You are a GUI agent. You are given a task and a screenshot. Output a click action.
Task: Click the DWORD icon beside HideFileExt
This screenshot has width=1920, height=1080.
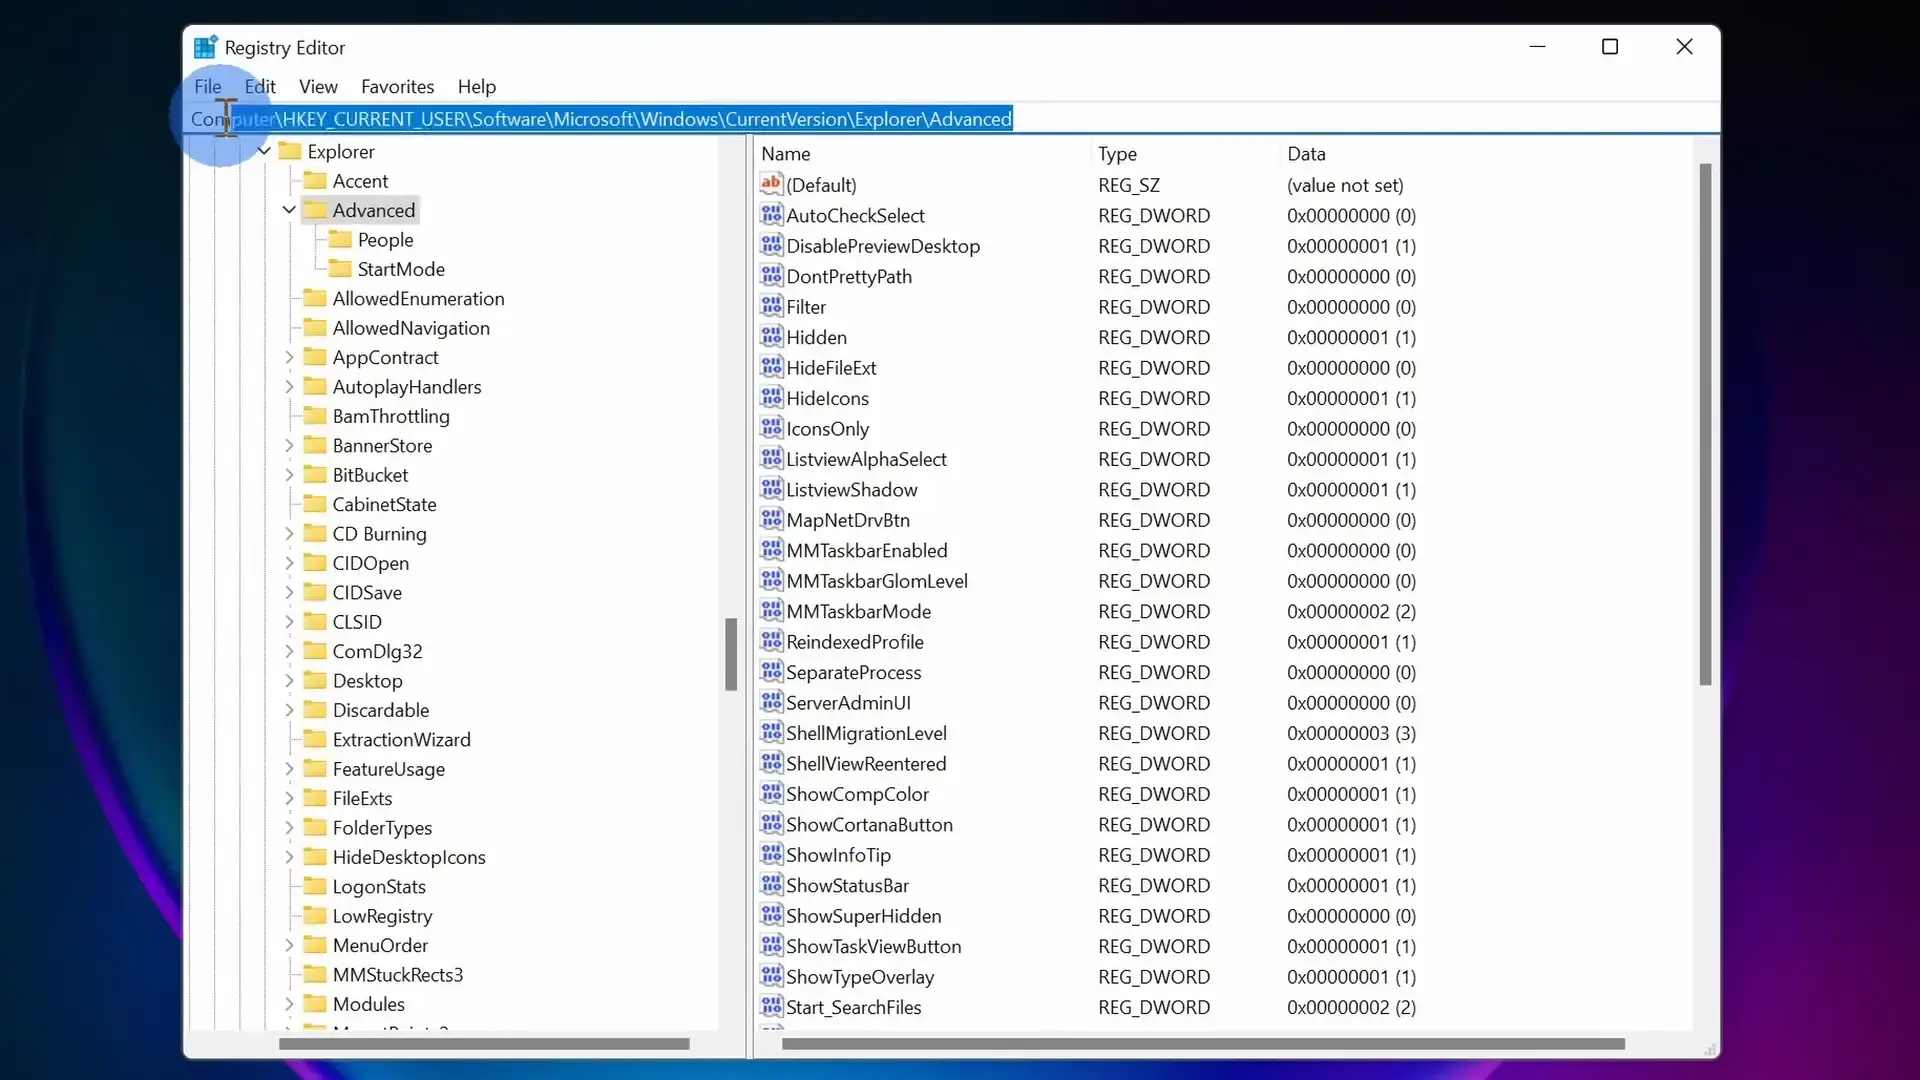(771, 367)
